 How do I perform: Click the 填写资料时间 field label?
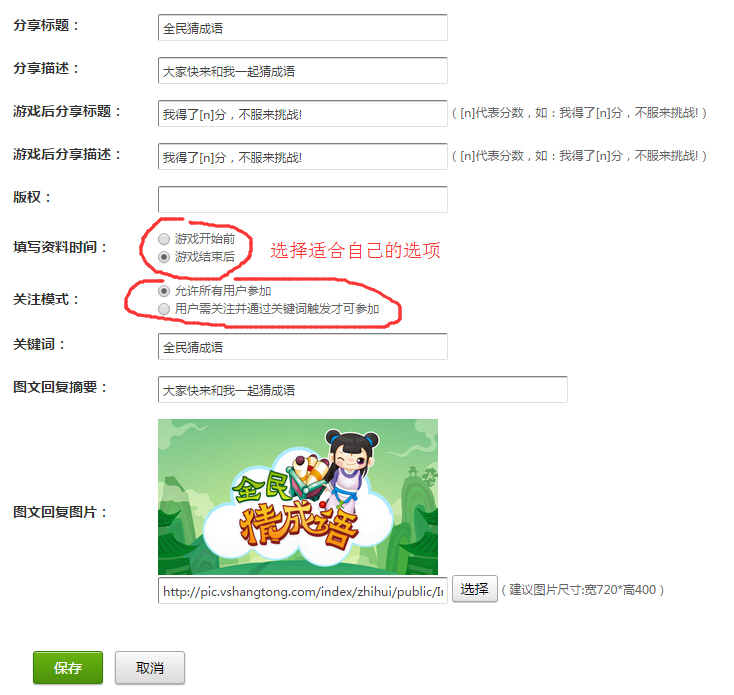(59, 247)
